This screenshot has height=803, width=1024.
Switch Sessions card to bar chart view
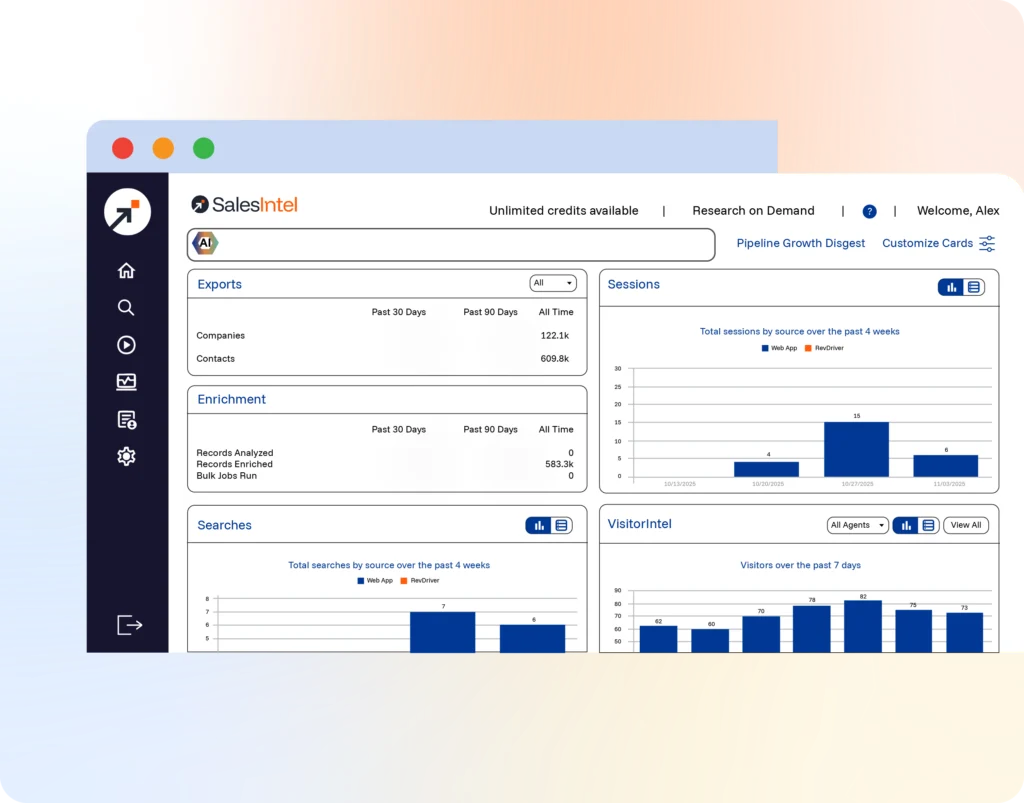951,287
